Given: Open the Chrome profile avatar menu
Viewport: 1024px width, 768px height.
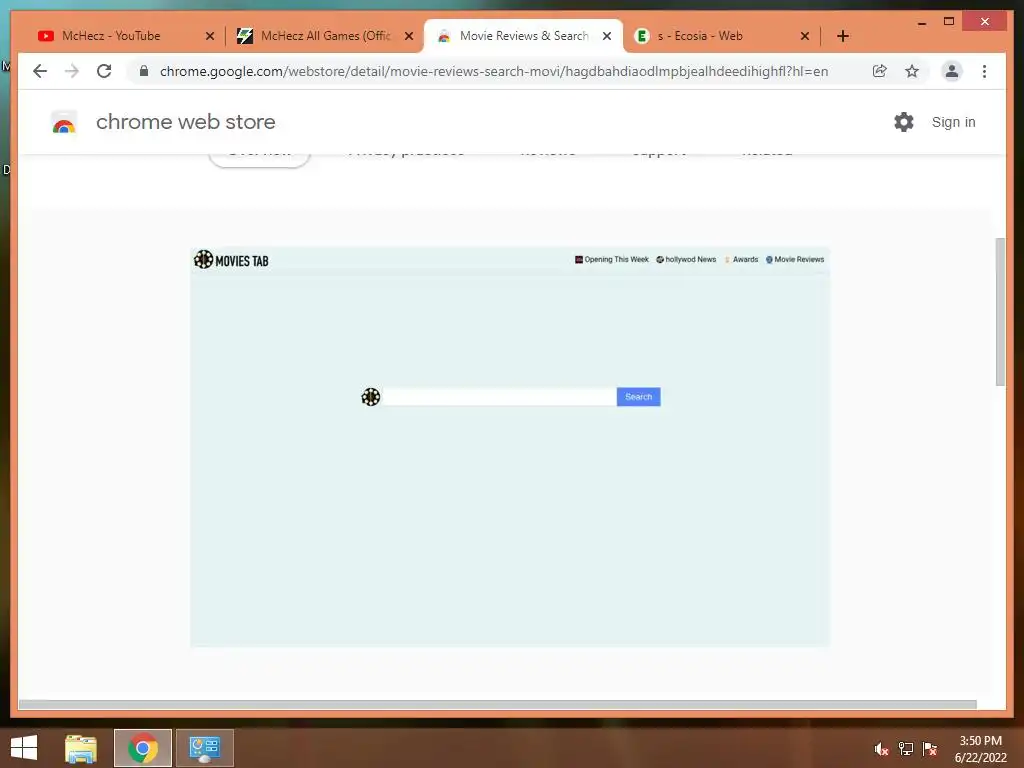Looking at the screenshot, I should 952,71.
